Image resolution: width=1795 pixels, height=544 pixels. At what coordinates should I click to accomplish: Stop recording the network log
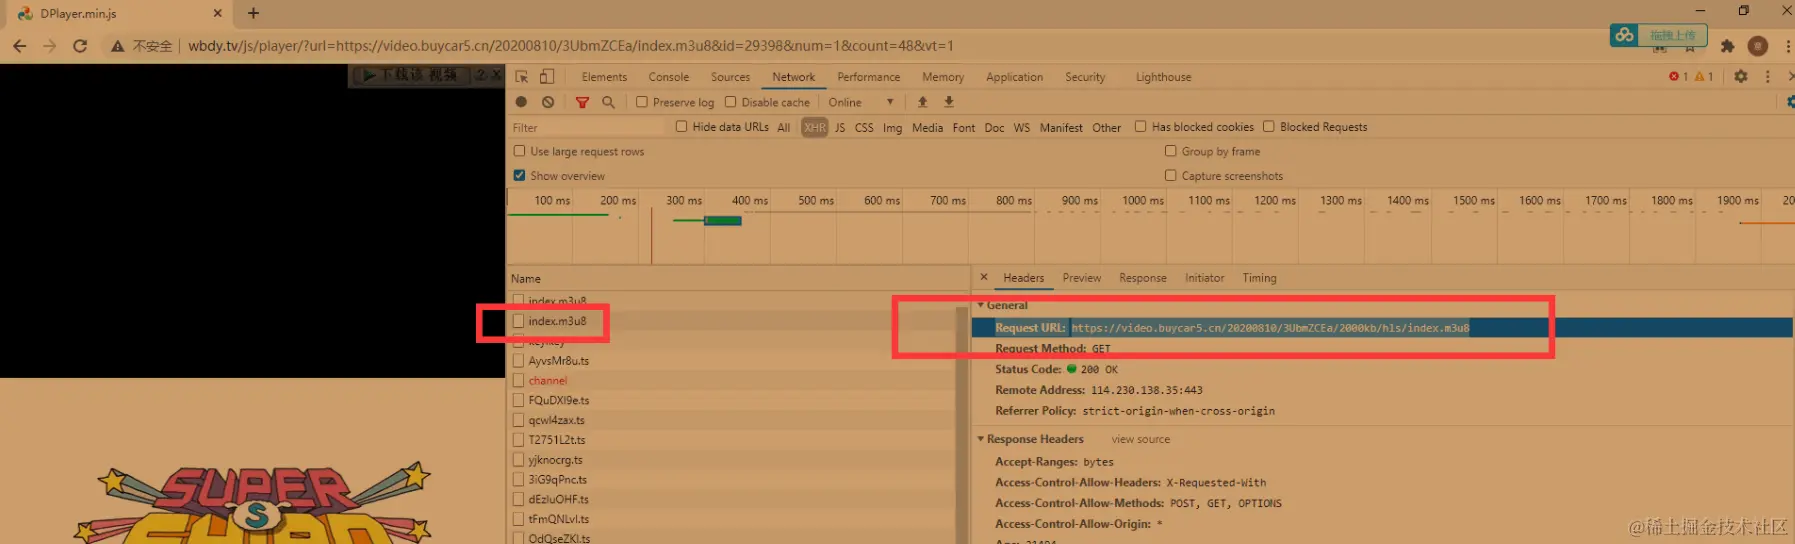tap(521, 102)
